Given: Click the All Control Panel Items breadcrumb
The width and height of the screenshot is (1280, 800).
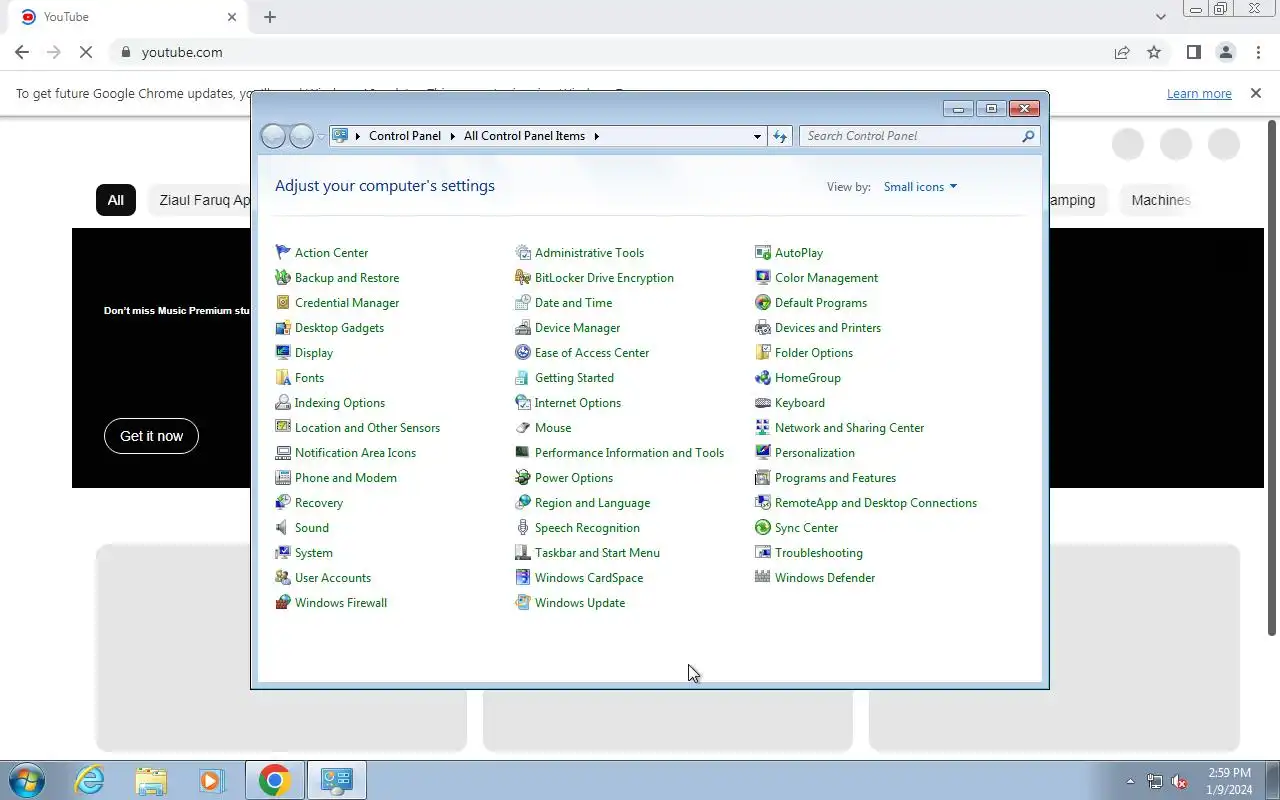Looking at the screenshot, I should [x=524, y=136].
